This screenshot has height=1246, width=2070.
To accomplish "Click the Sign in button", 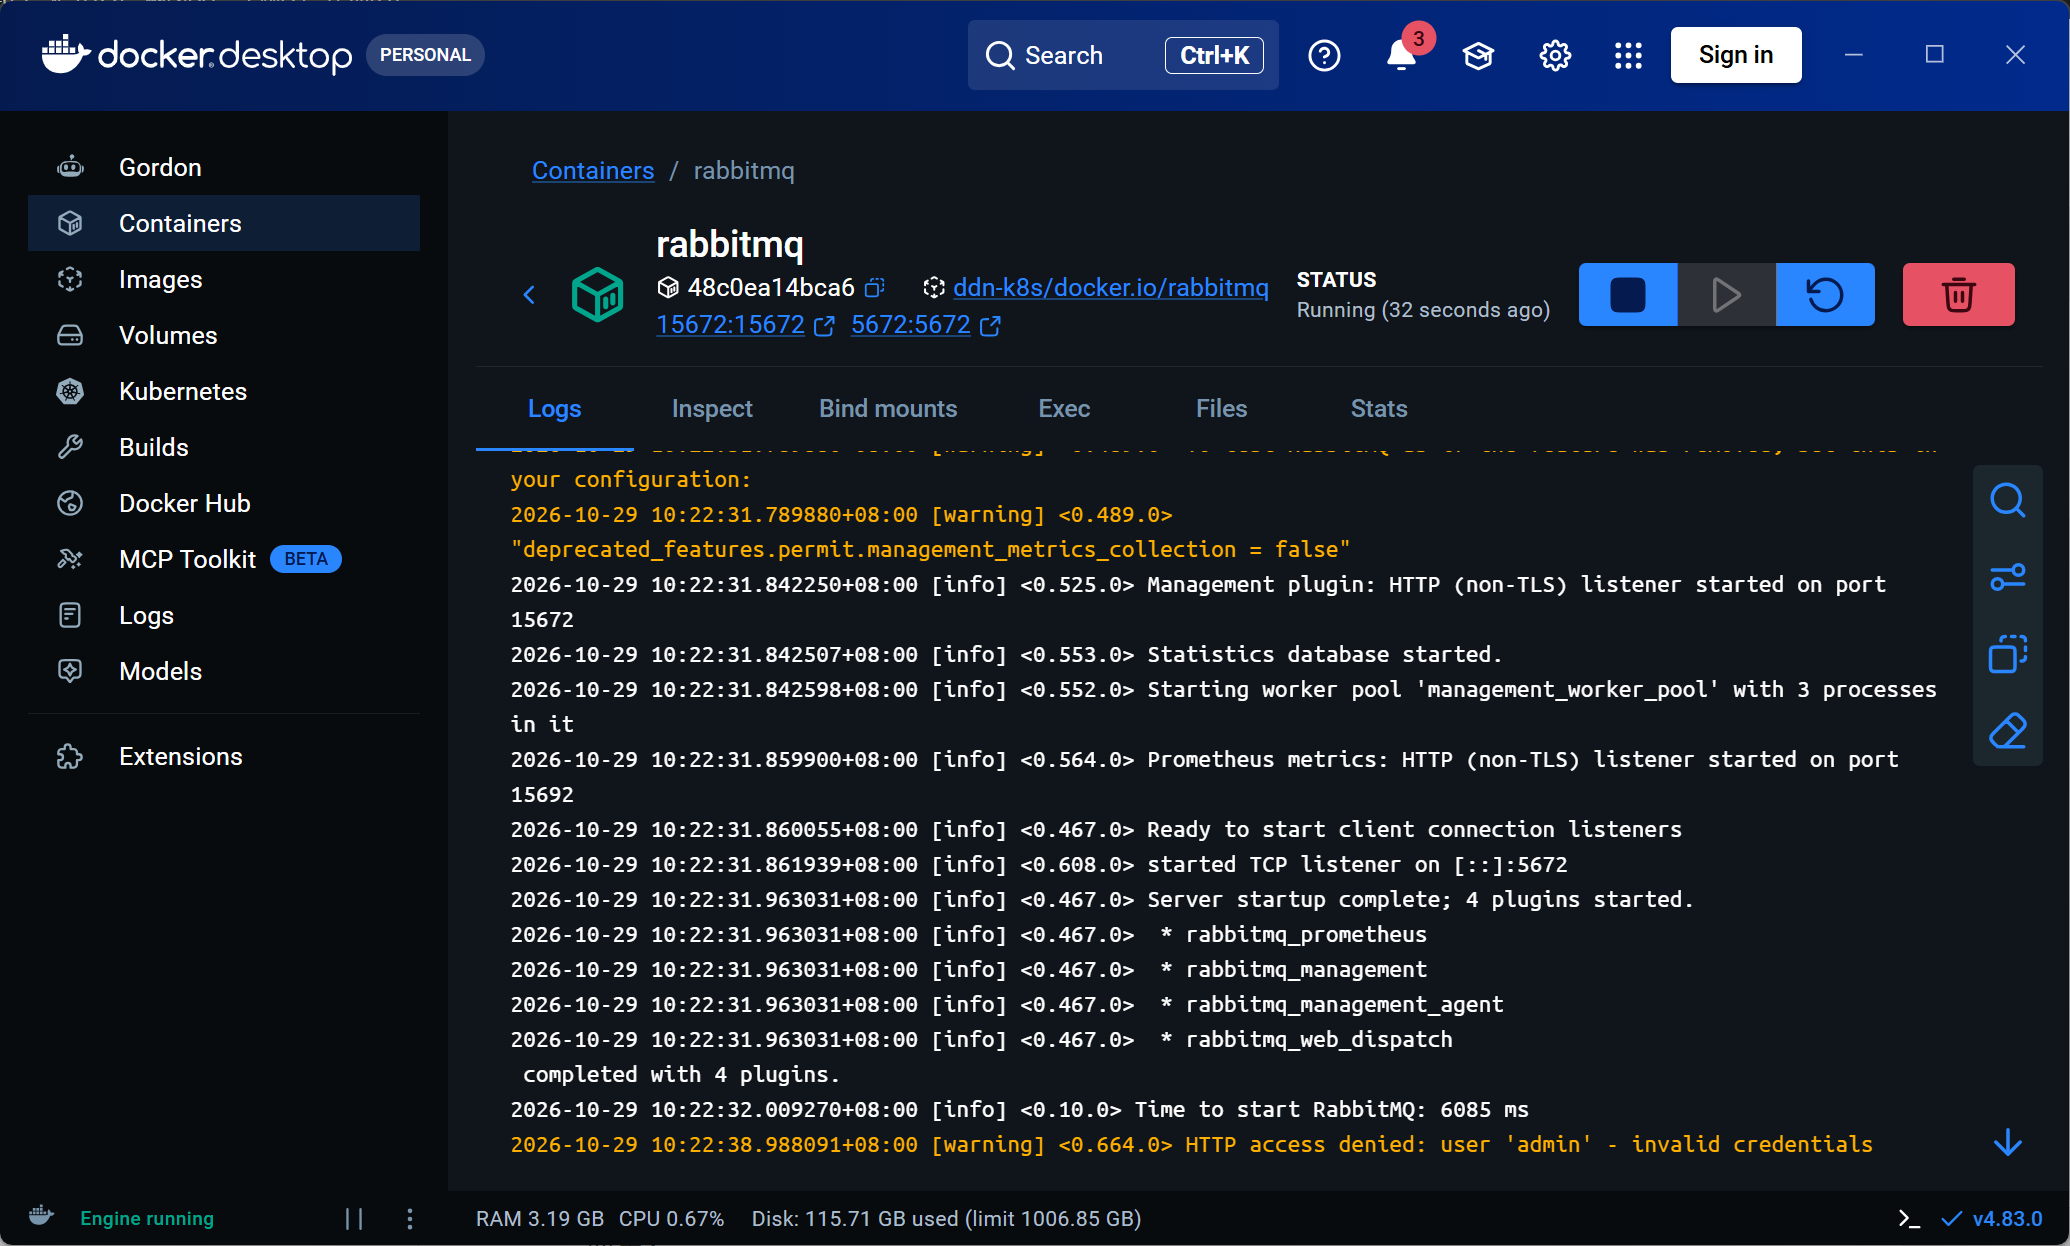I will click(x=1736, y=55).
